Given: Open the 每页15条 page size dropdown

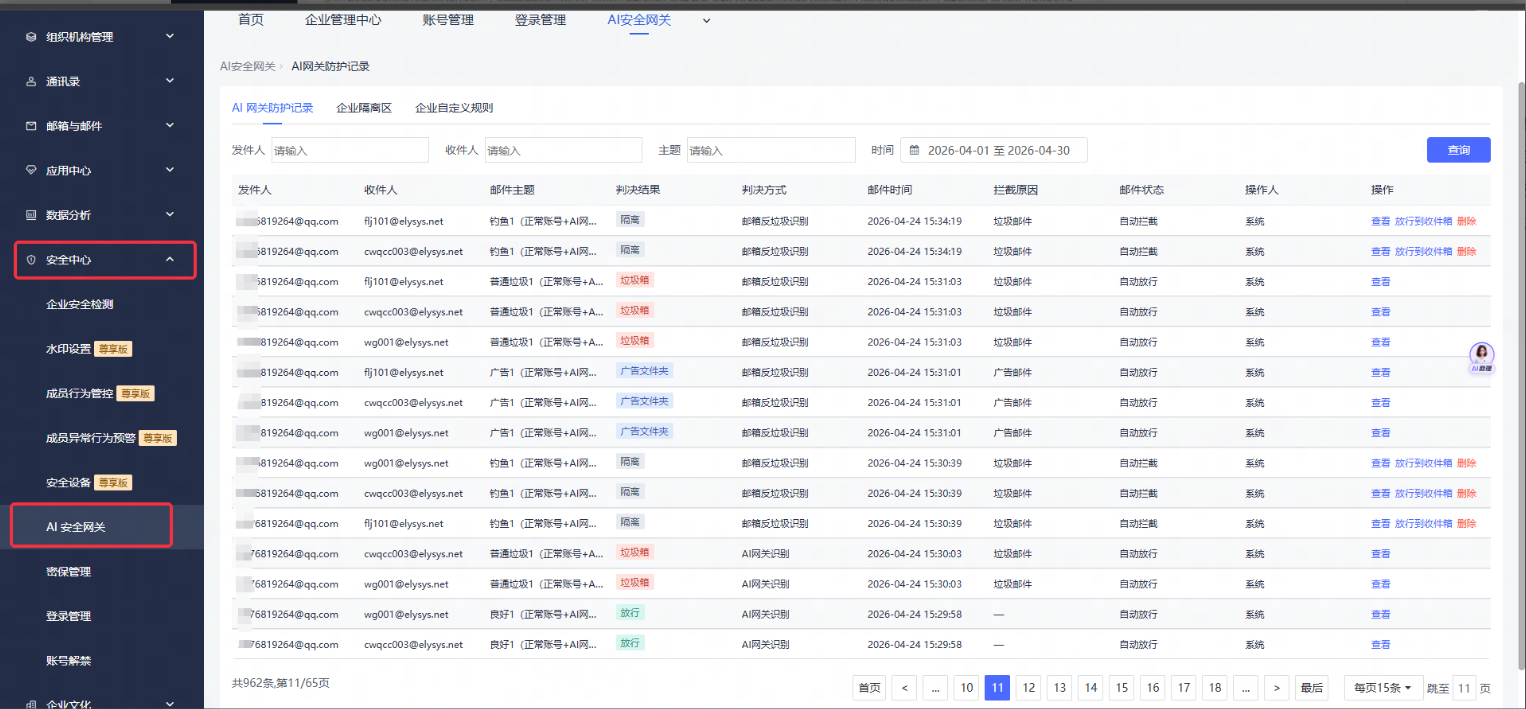Looking at the screenshot, I should coord(1383,687).
